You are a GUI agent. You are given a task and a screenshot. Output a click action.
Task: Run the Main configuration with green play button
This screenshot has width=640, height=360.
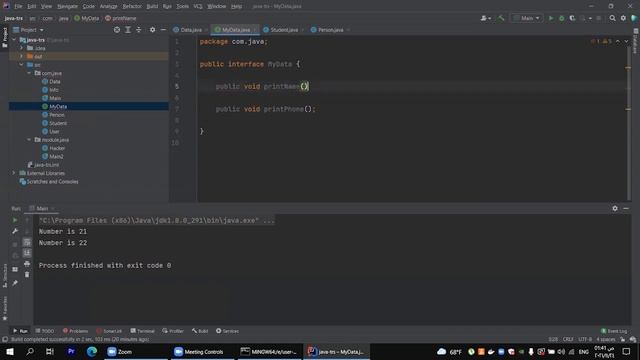pos(551,18)
